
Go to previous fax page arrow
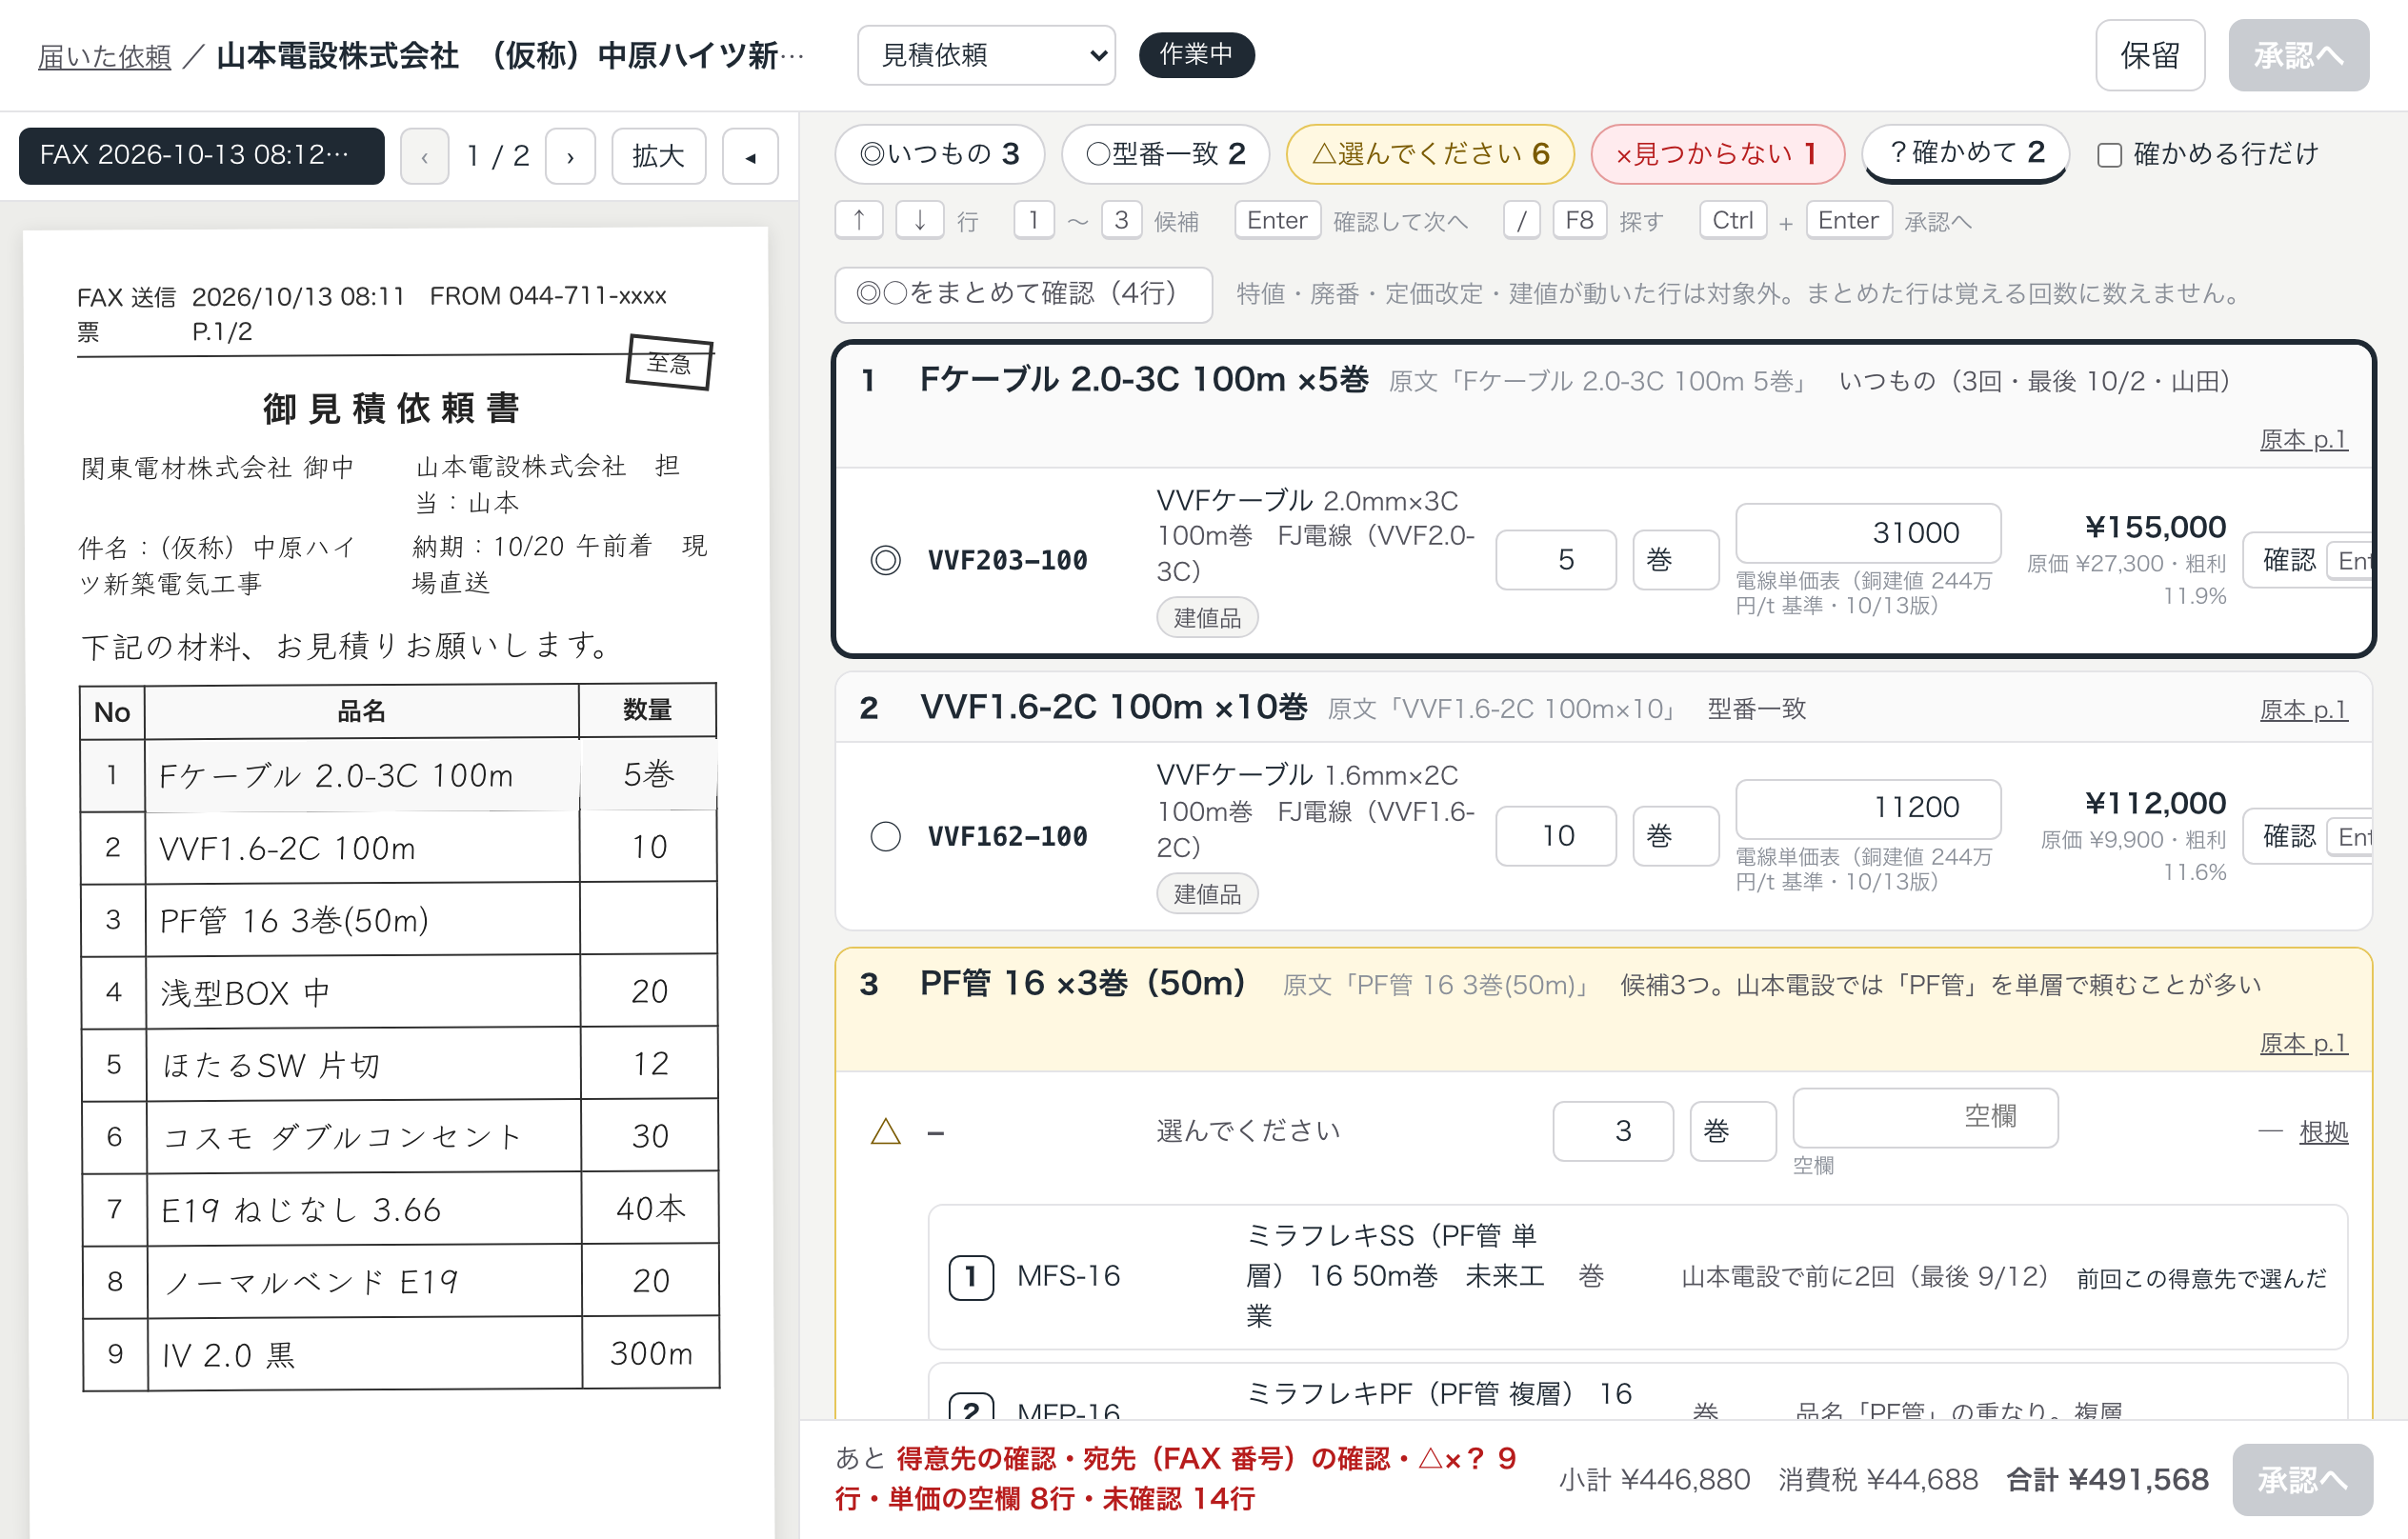pos(424,156)
